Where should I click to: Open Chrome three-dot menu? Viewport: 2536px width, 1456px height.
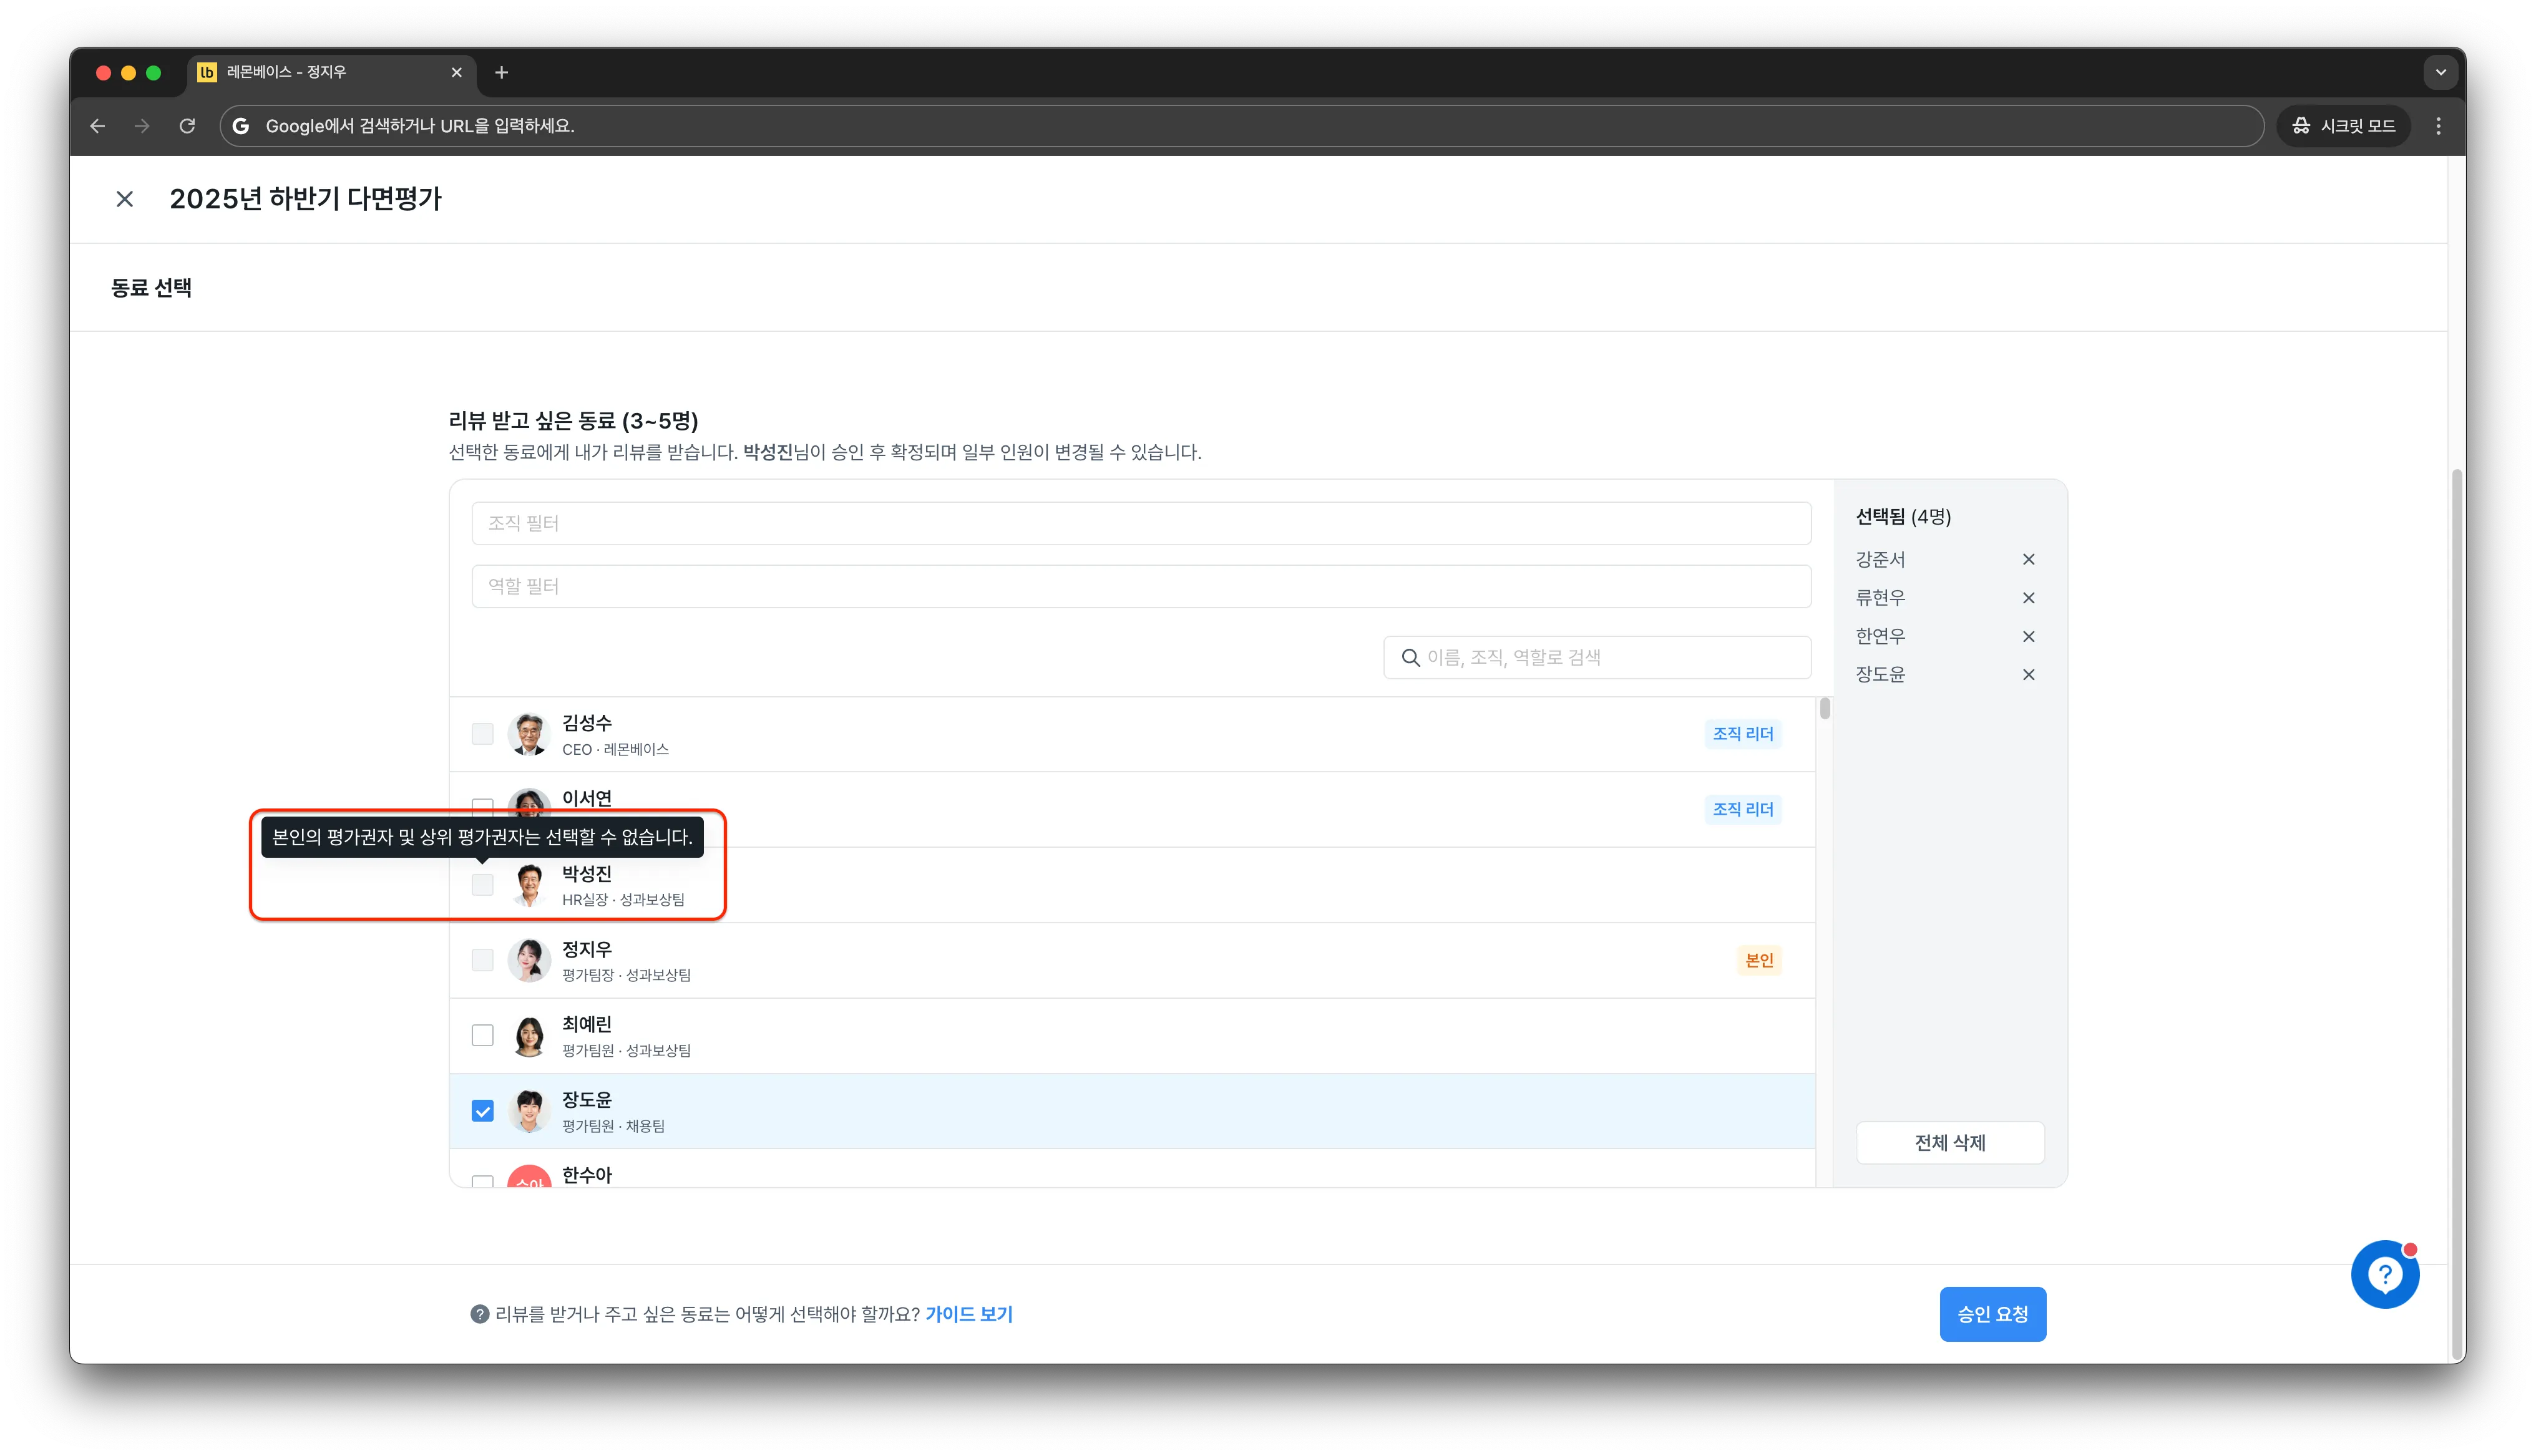click(x=2438, y=126)
